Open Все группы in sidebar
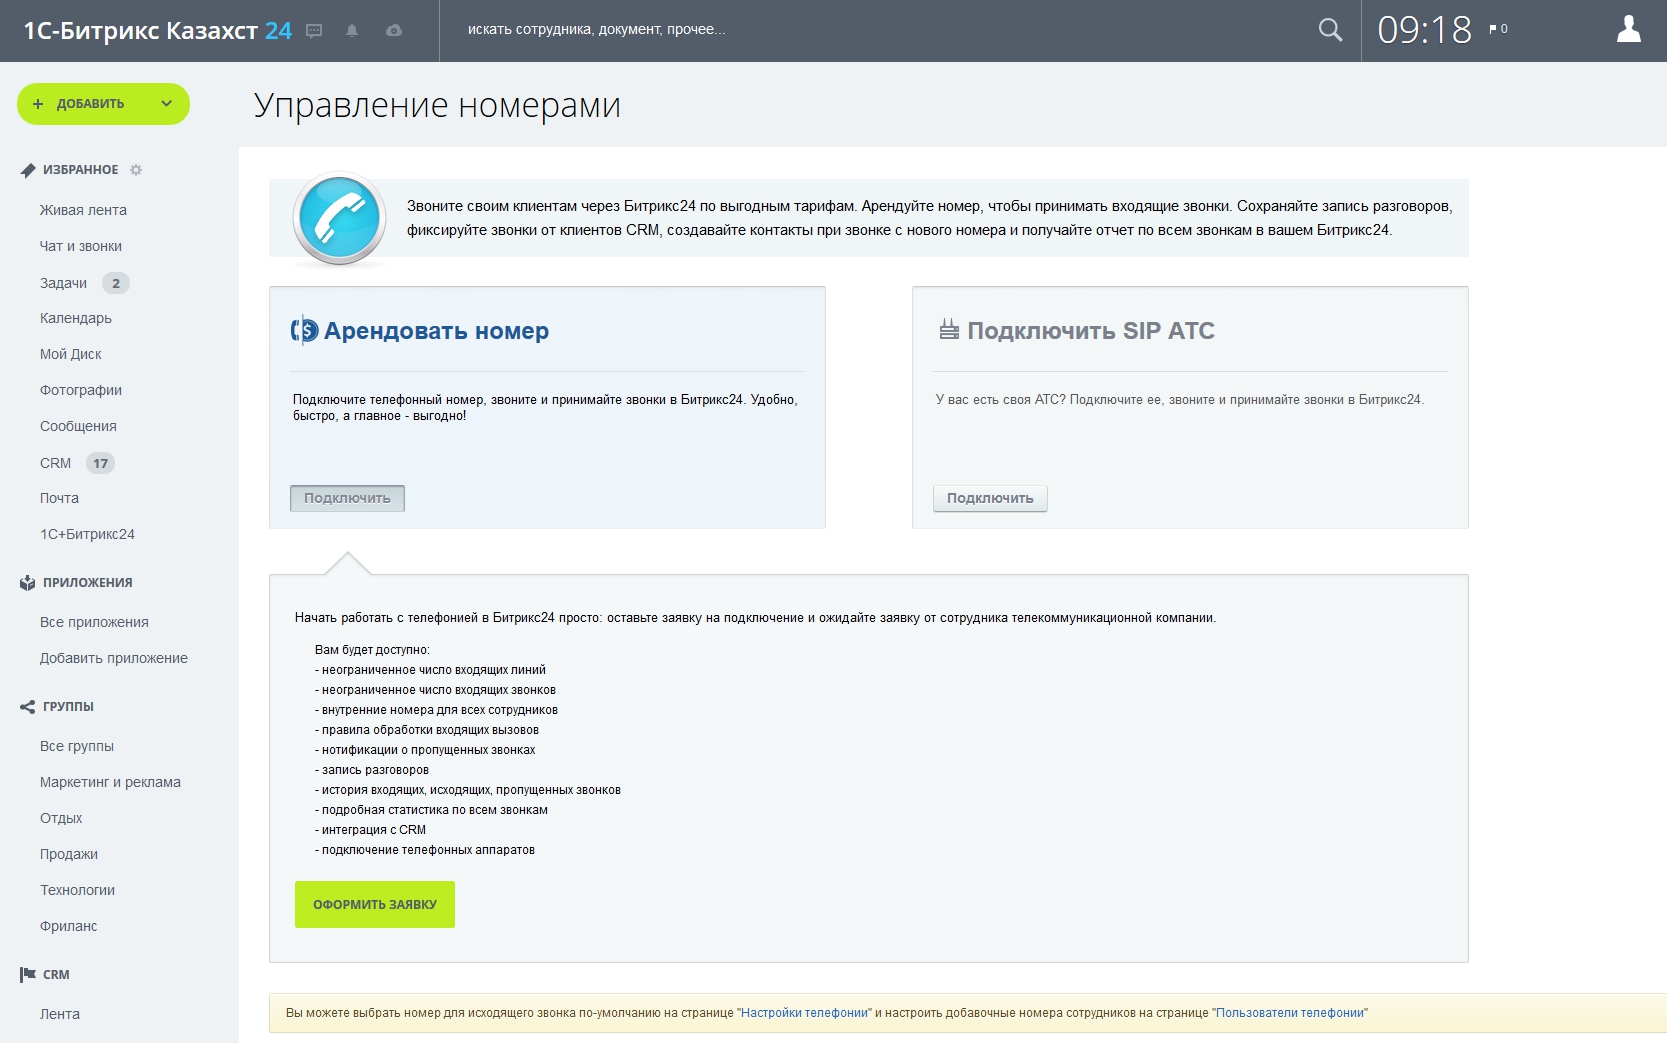 coord(77,746)
